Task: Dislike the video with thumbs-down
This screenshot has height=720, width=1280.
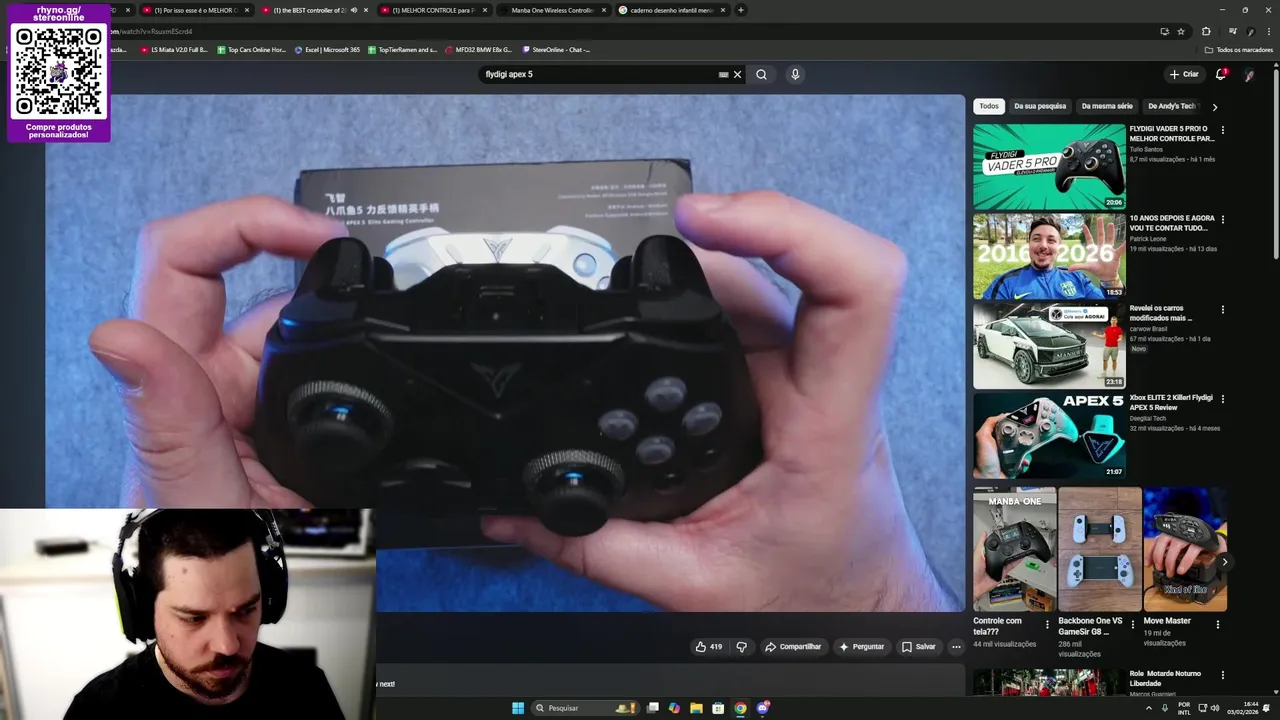Action: 741,647
